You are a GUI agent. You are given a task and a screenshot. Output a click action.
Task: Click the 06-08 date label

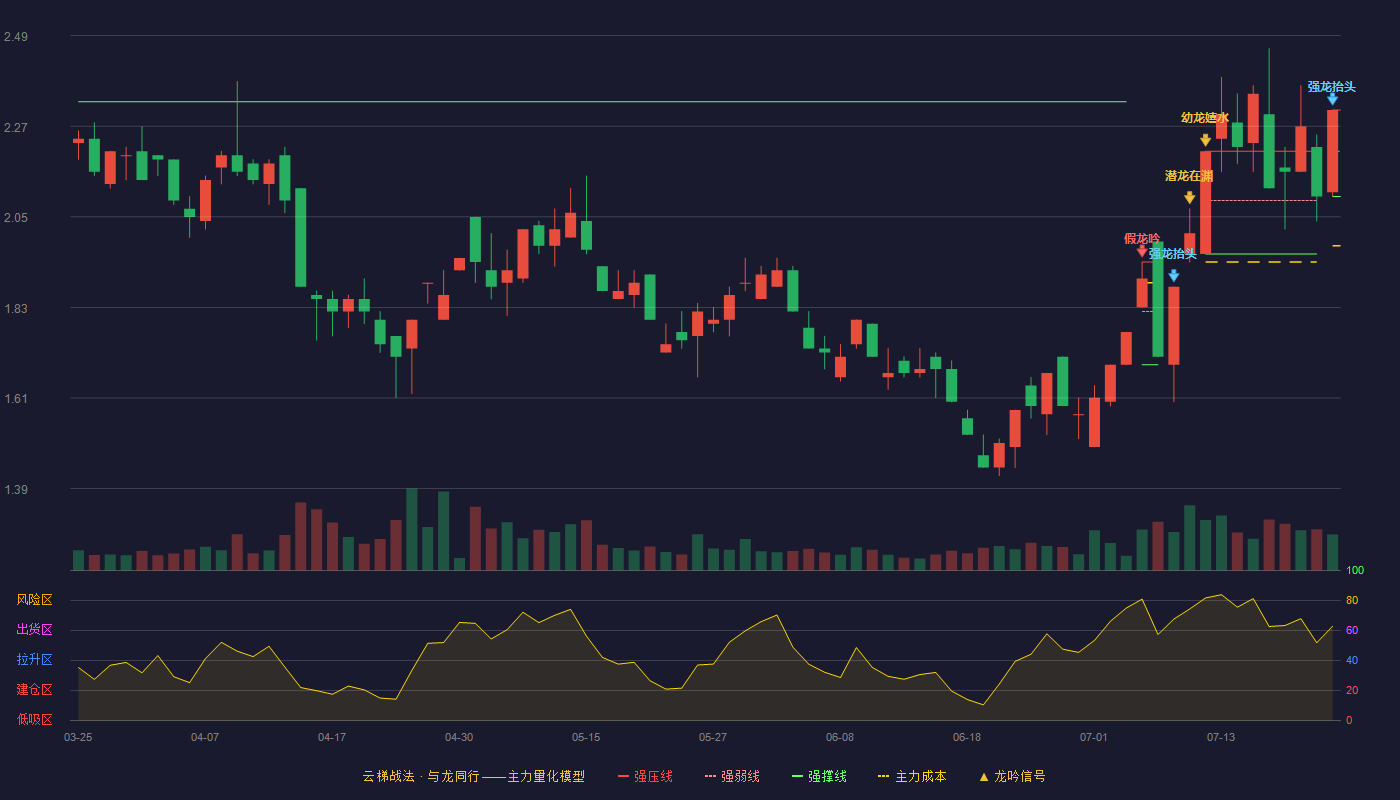point(840,737)
